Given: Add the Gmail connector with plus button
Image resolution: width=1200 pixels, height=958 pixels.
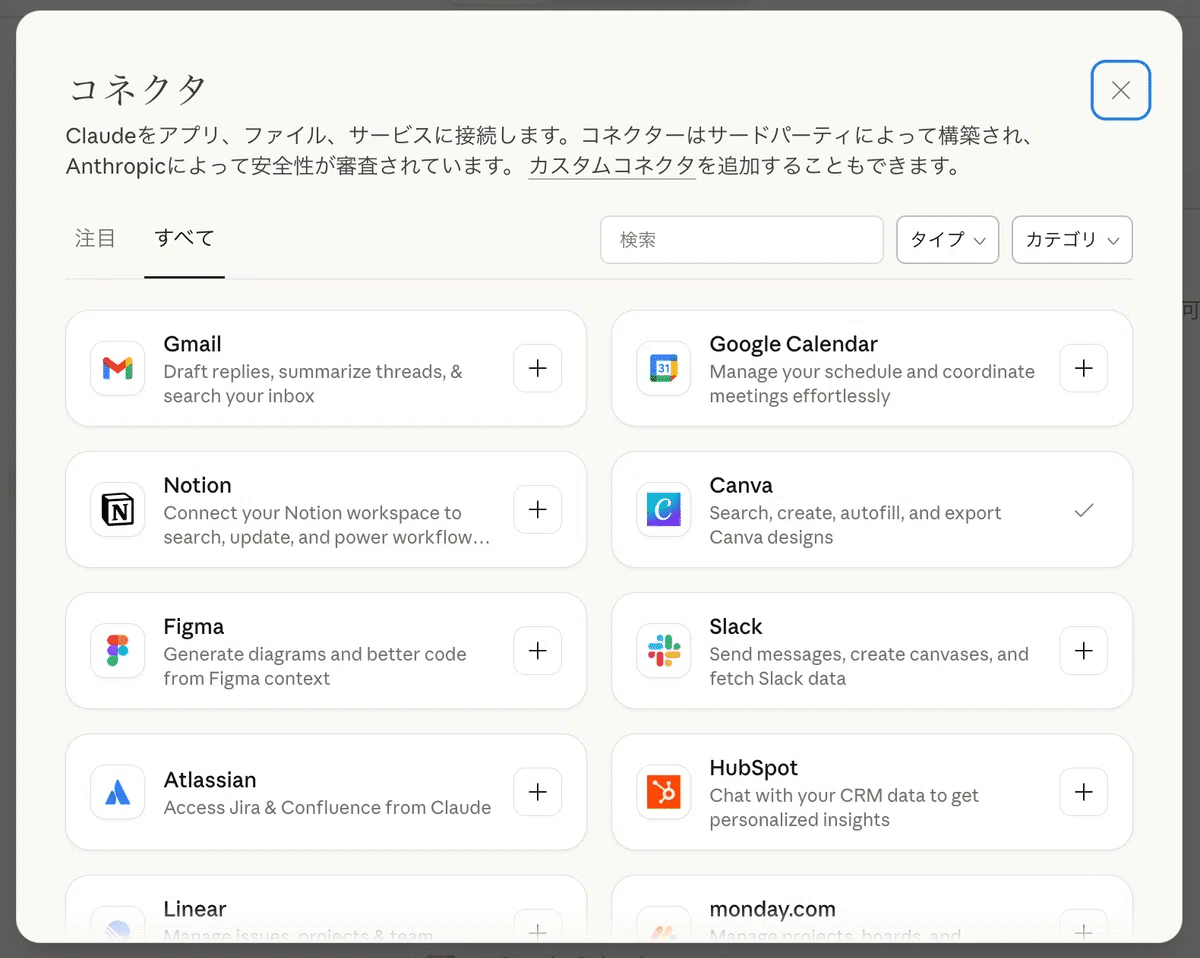Looking at the screenshot, I should pos(538,368).
